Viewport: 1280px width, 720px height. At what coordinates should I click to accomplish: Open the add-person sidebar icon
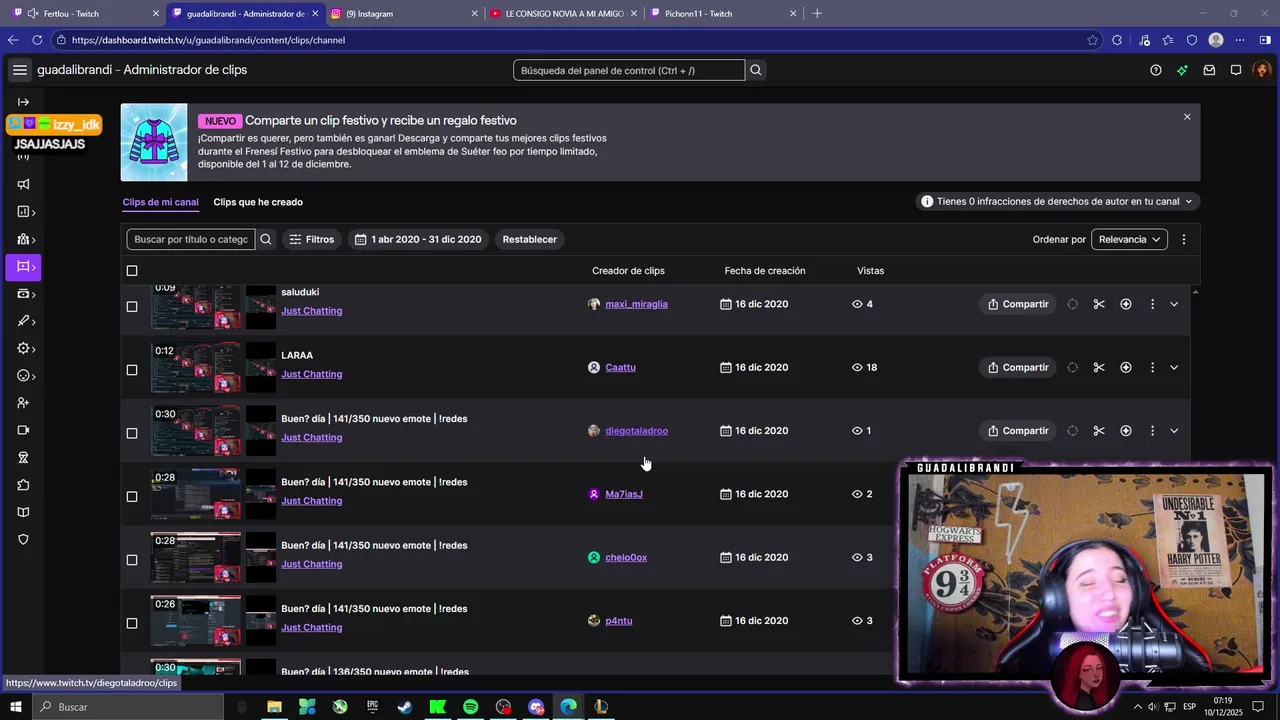(x=23, y=403)
